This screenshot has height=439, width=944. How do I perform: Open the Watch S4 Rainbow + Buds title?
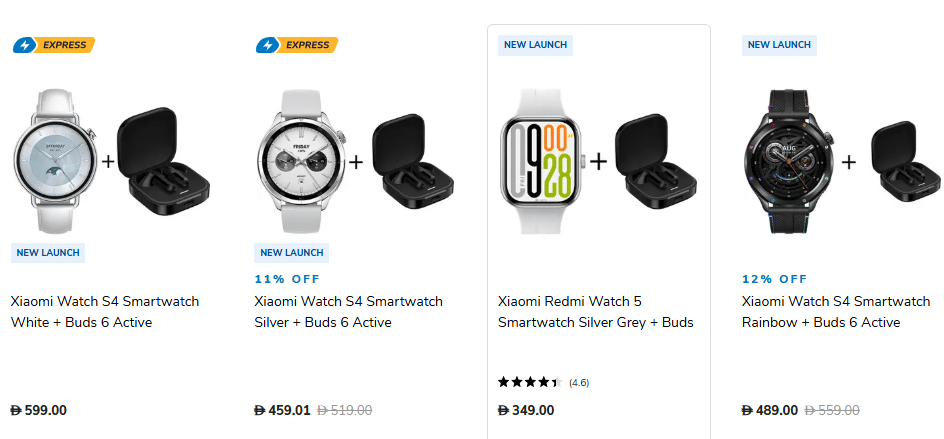click(836, 312)
